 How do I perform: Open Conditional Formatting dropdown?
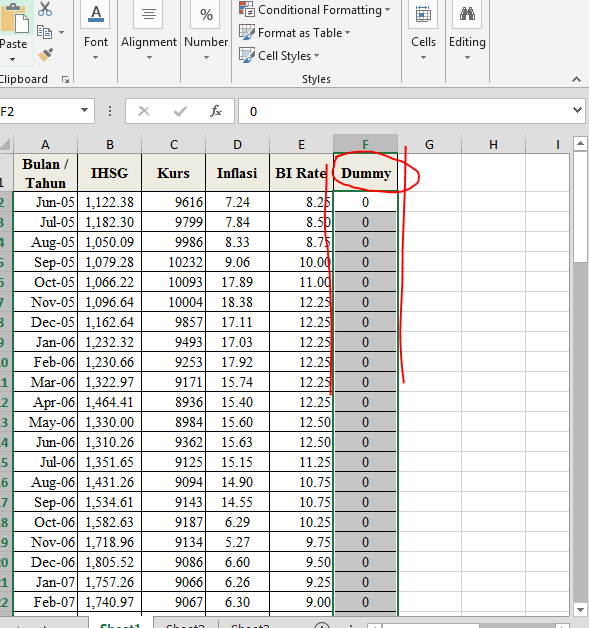point(388,10)
